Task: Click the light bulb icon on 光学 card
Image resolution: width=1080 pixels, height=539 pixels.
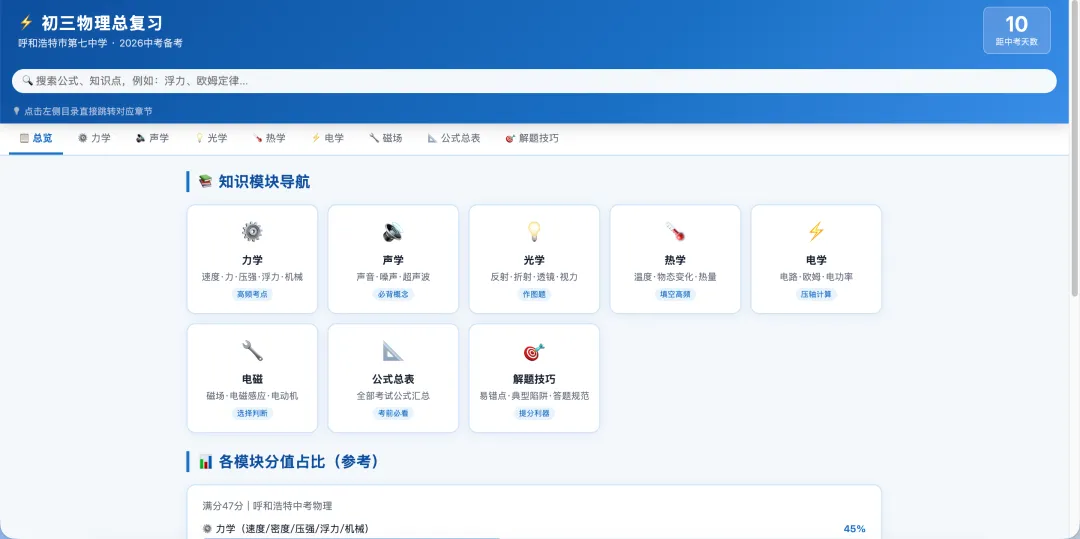Action: (x=534, y=232)
